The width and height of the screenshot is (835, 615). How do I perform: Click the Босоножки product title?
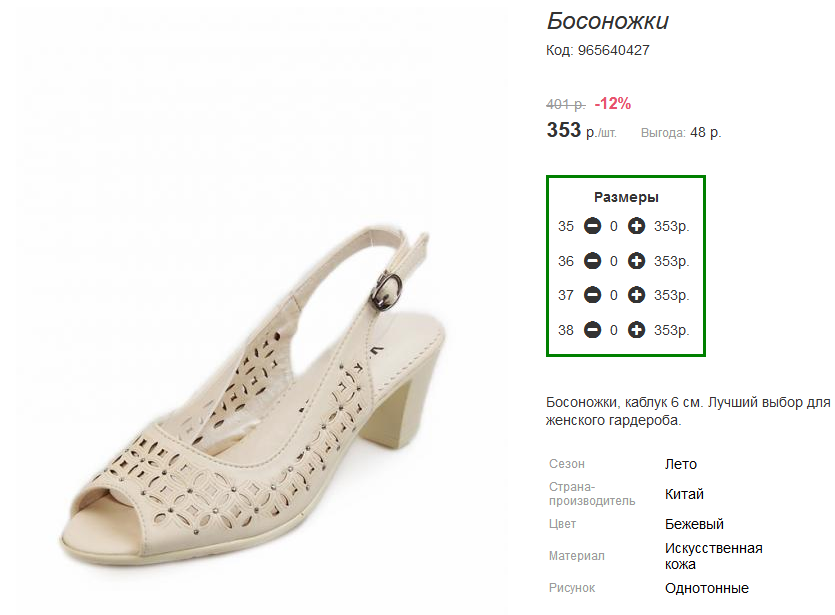point(607,21)
